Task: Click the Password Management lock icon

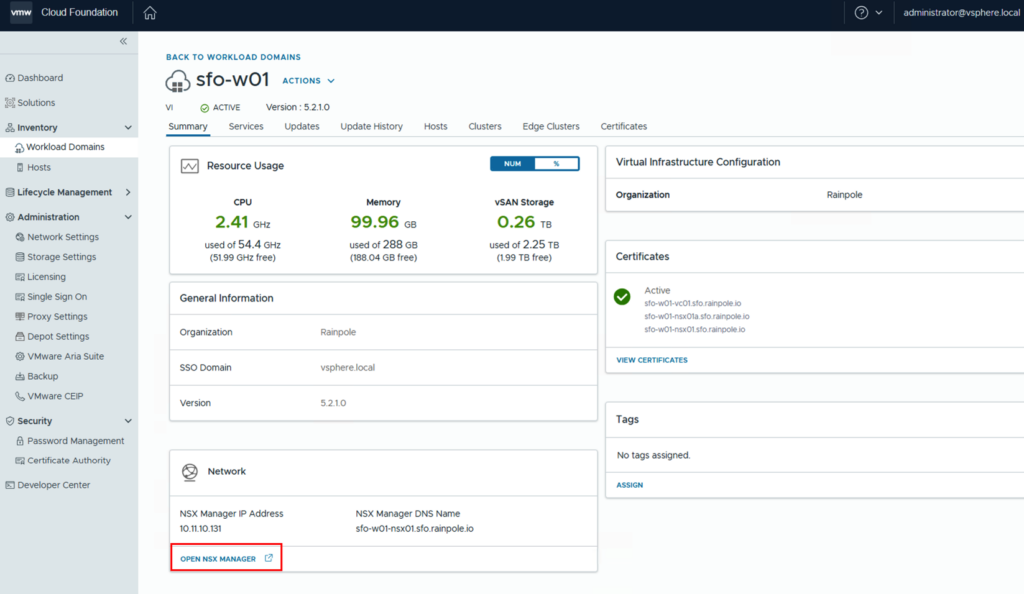Action: coord(20,441)
